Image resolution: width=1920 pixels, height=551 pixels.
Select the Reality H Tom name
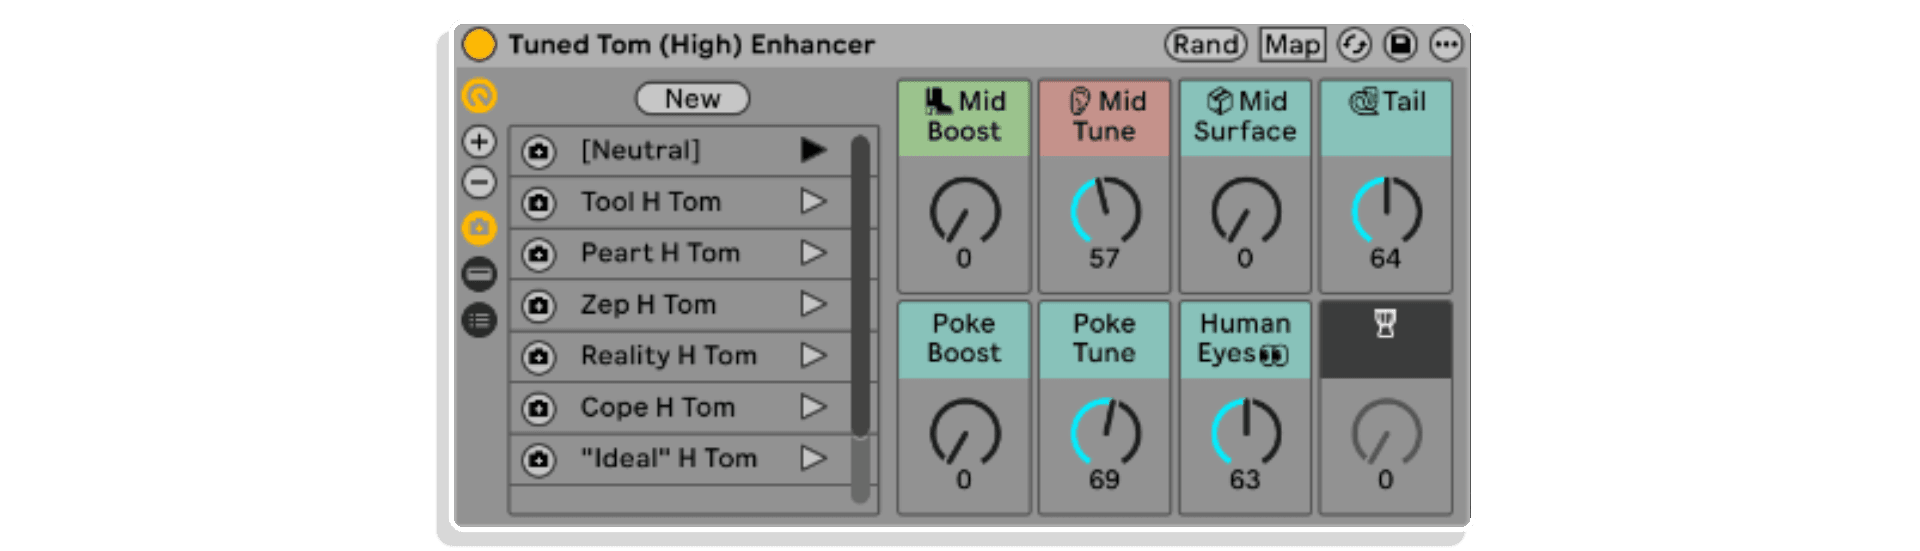[669, 356]
